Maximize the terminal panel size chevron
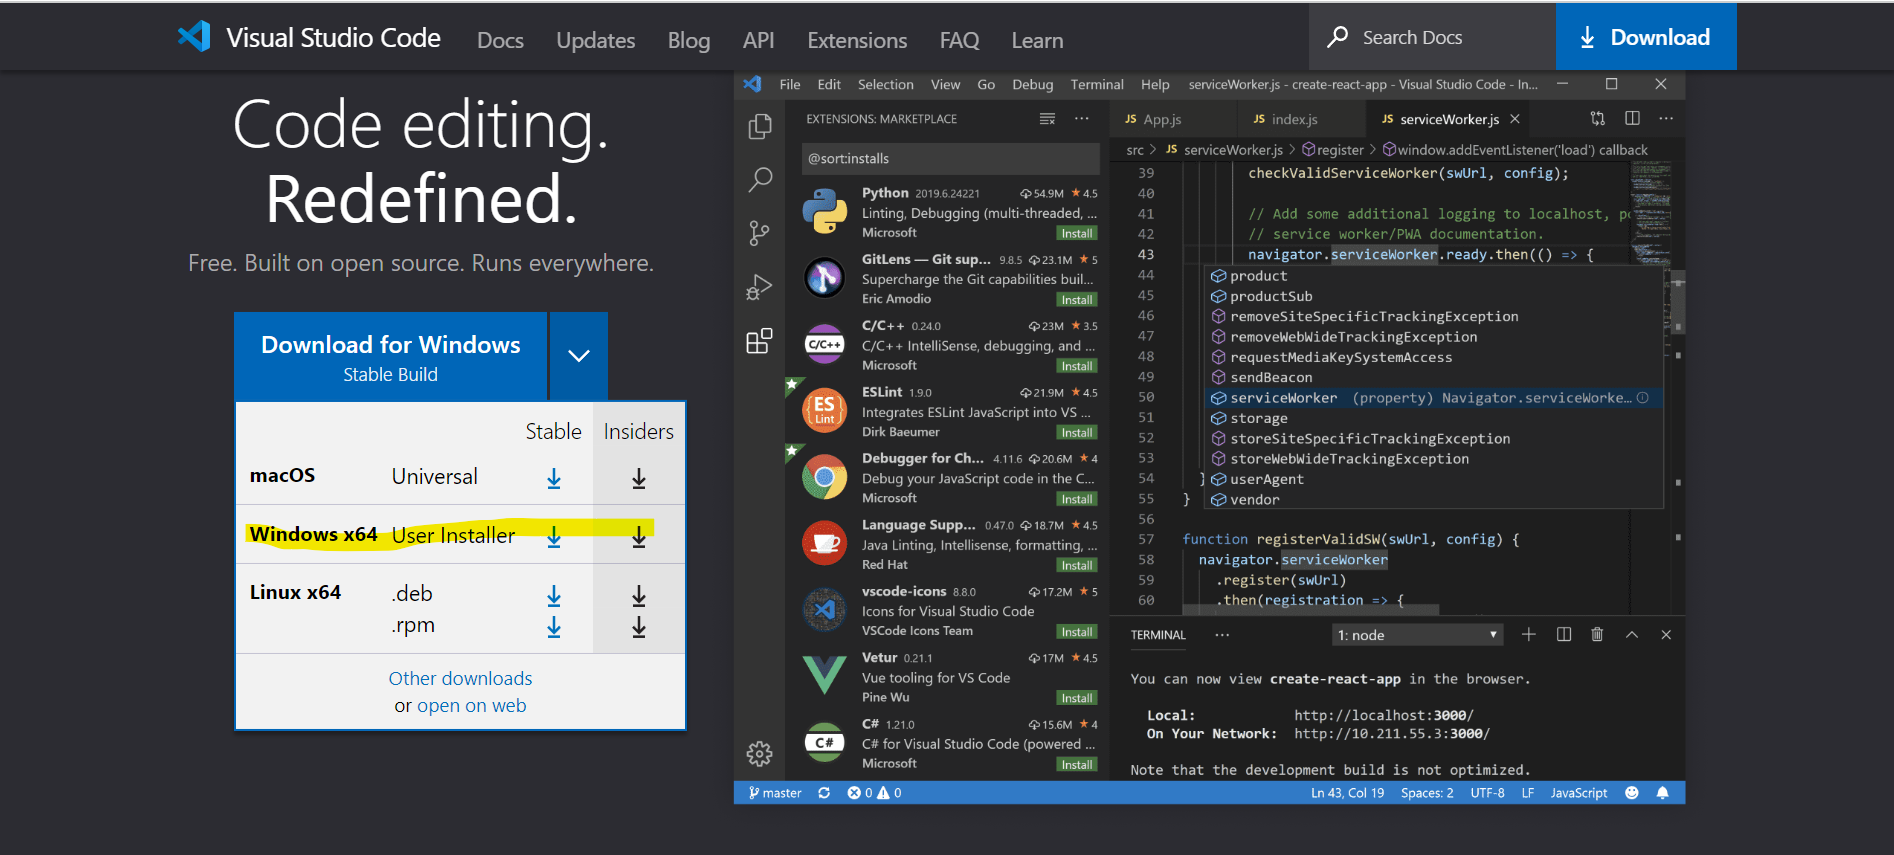This screenshot has width=1894, height=855. click(1632, 634)
